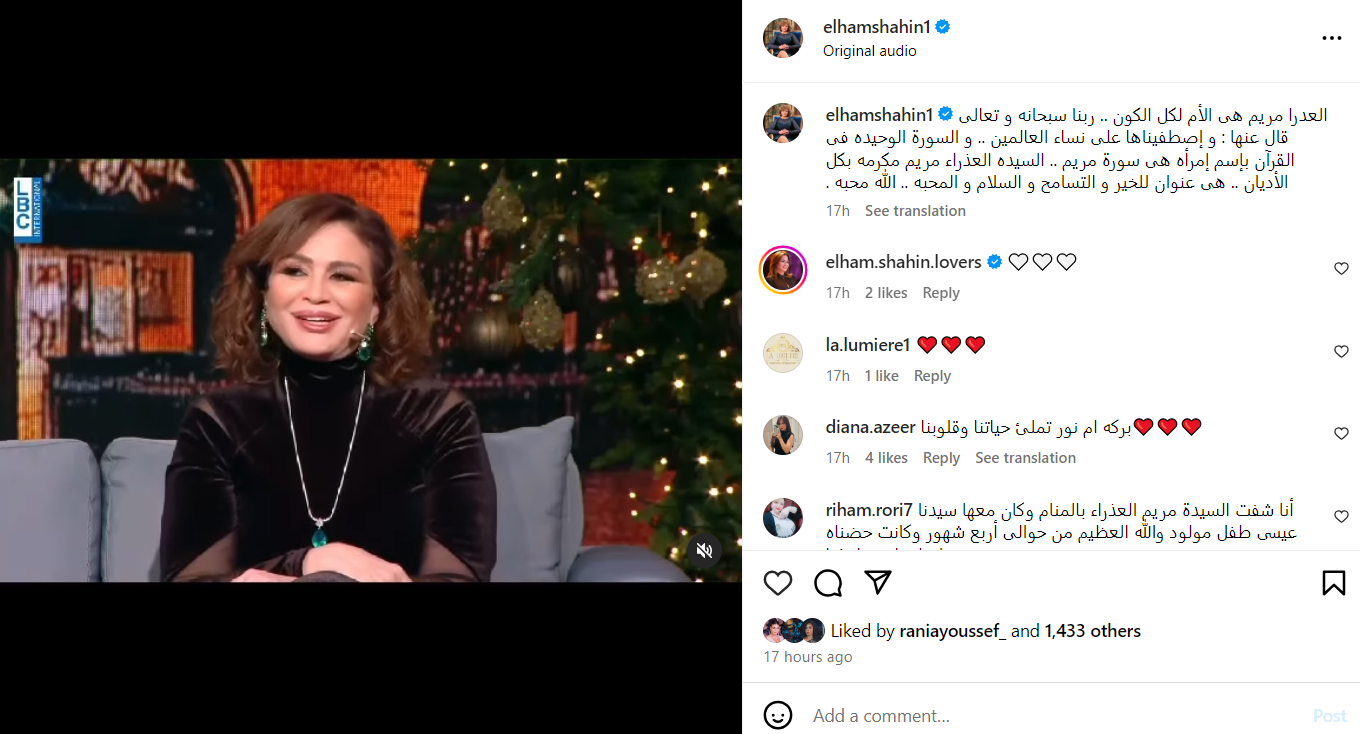Open emoji picker in comment box
1360x734 pixels.
[x=778, y=716]
